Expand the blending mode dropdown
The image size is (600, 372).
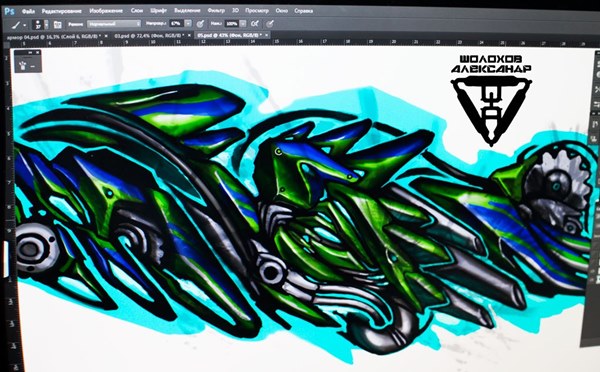(x=114, y=24)
